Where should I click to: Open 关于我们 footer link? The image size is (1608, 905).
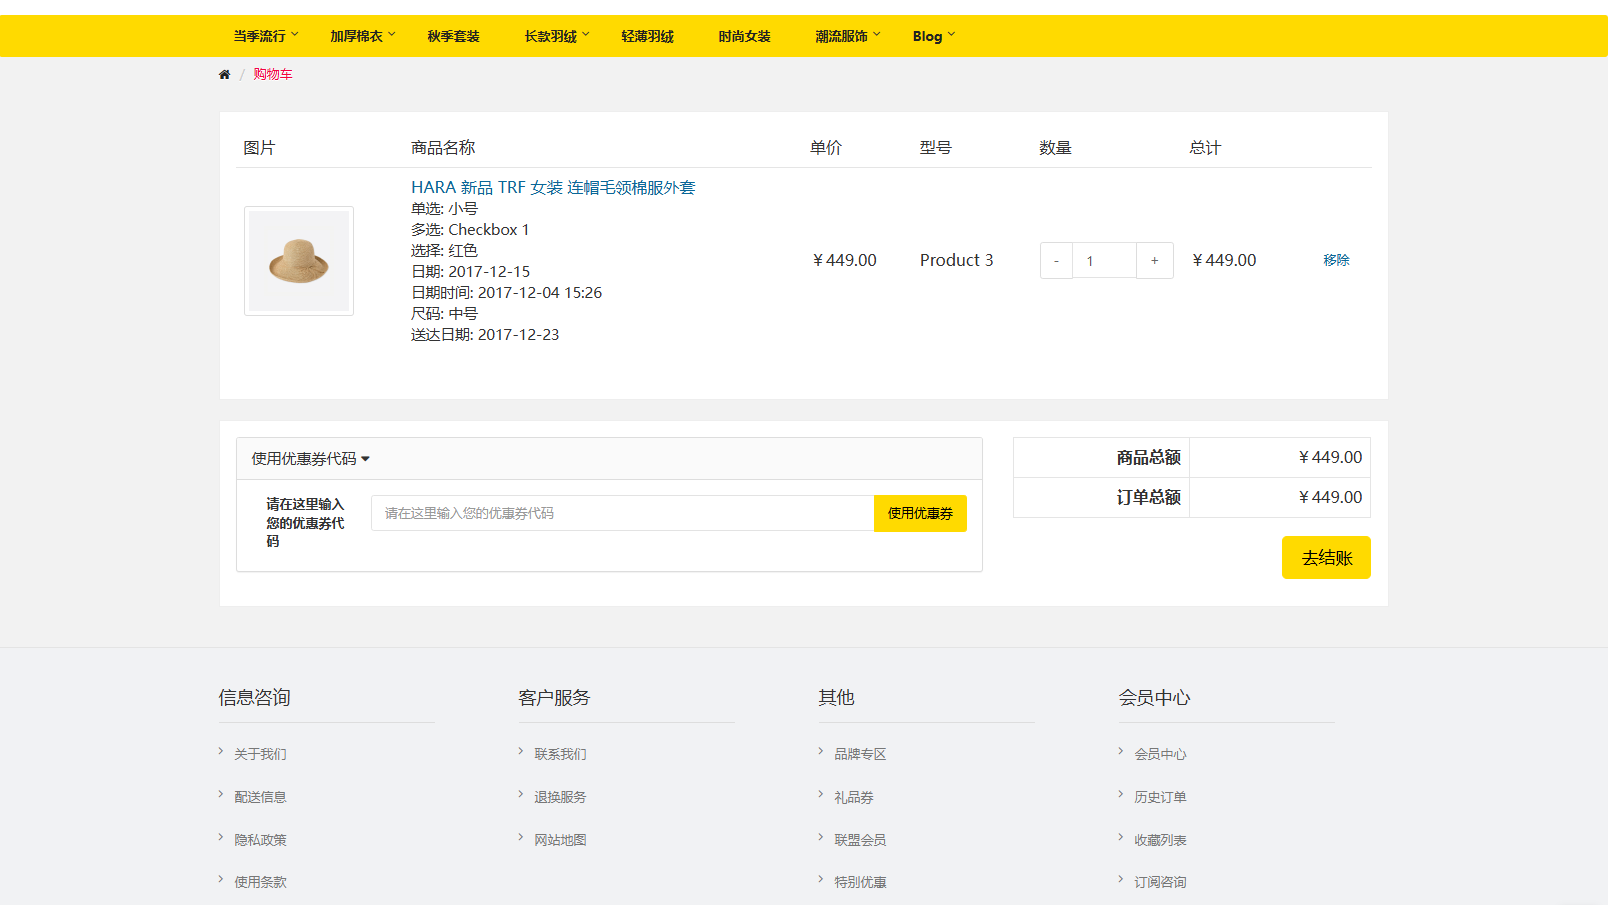point(260,754)
